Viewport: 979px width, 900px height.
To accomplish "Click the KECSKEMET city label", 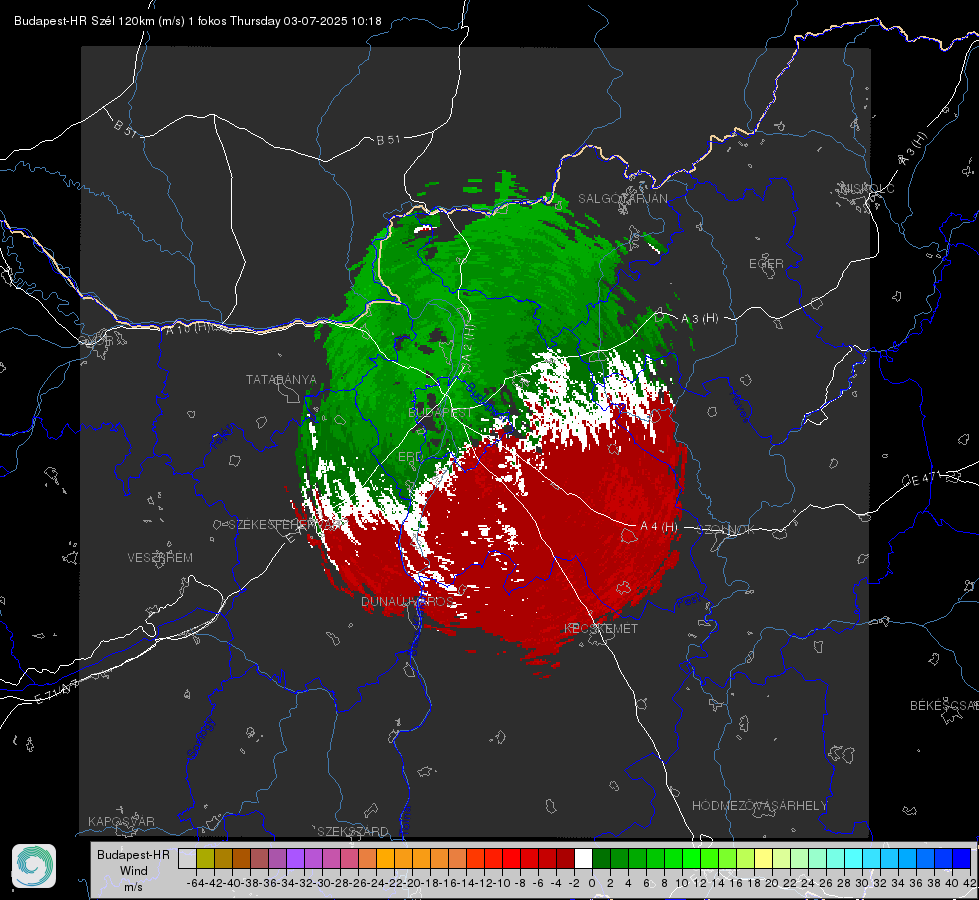I will [601, 629].
